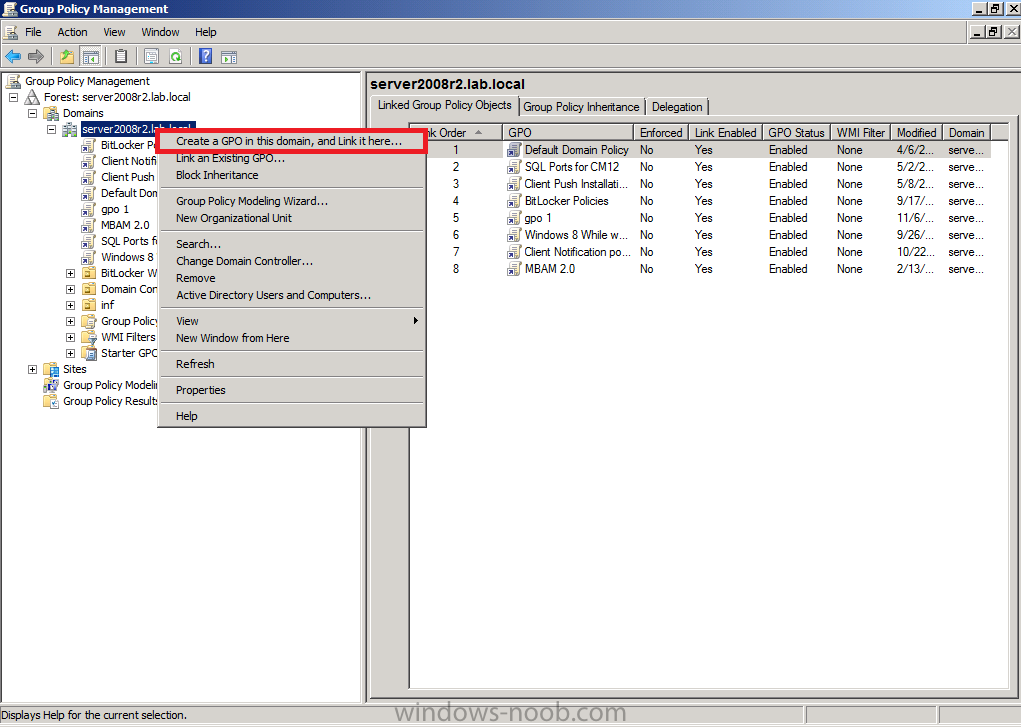Click the Starter GPOs folder icon
1021x727 pixels.
point(89,354)
